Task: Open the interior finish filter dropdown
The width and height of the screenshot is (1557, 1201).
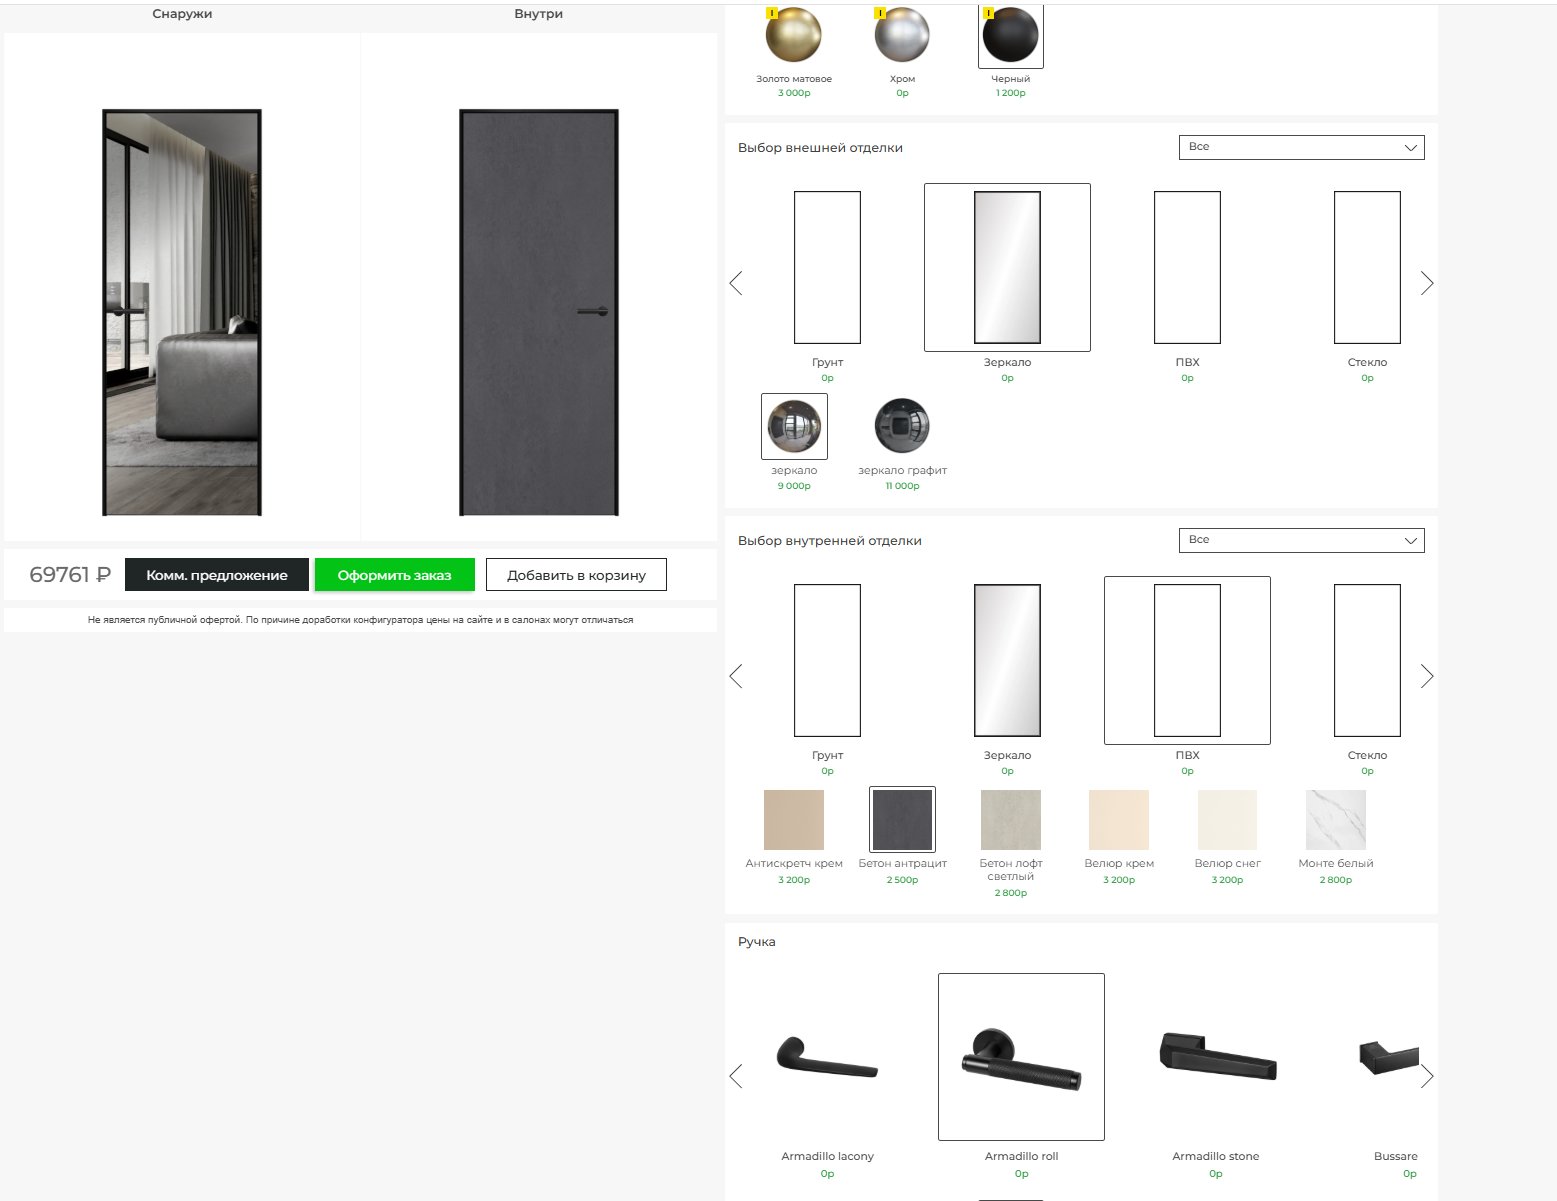Action: pos(1301,540)
